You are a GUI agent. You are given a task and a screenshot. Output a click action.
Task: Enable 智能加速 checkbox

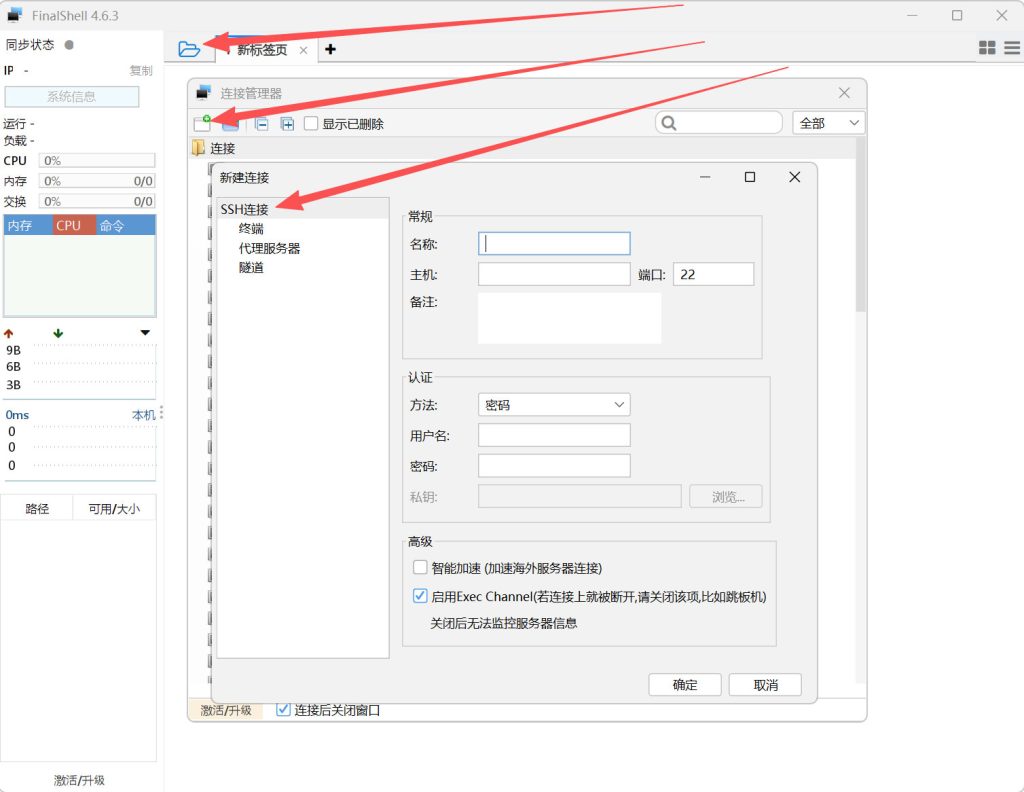421,568
